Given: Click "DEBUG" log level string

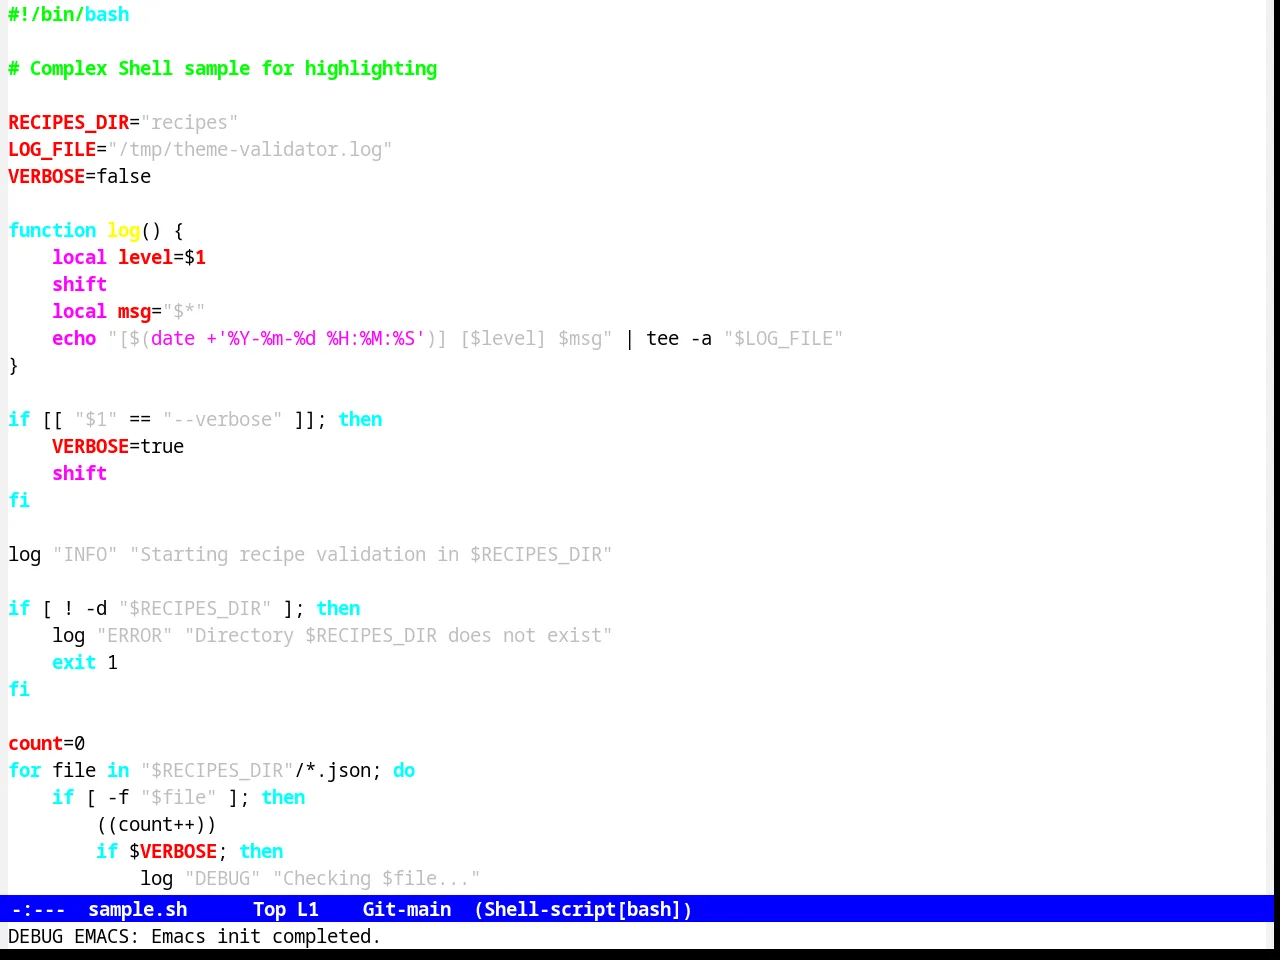Looking at the screenshot, I should tap(222, 878).
